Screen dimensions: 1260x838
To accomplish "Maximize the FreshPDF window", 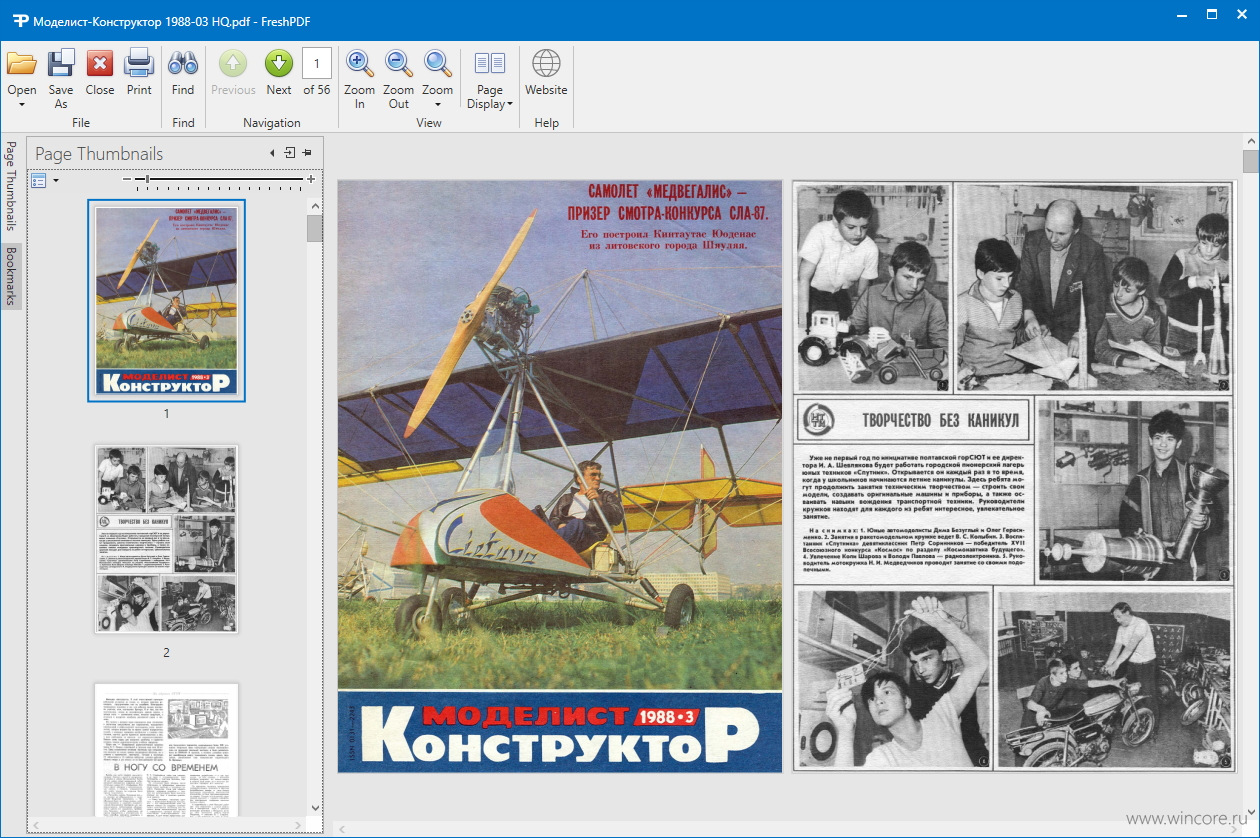I will pos(1211,15).
